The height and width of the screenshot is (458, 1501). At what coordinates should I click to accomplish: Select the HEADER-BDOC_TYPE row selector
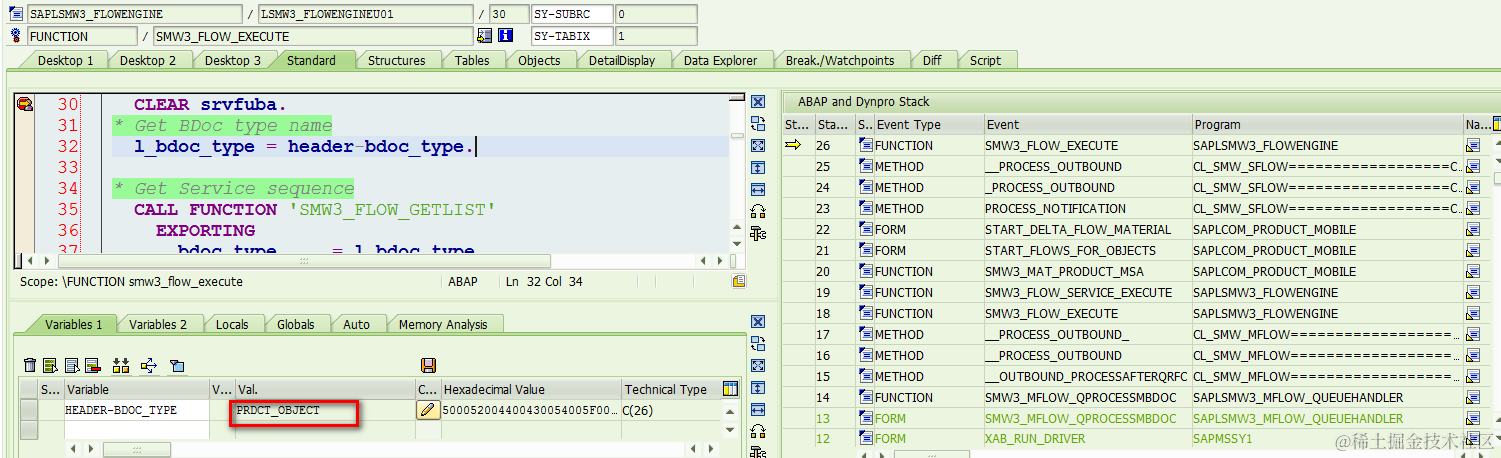[29, 410]
